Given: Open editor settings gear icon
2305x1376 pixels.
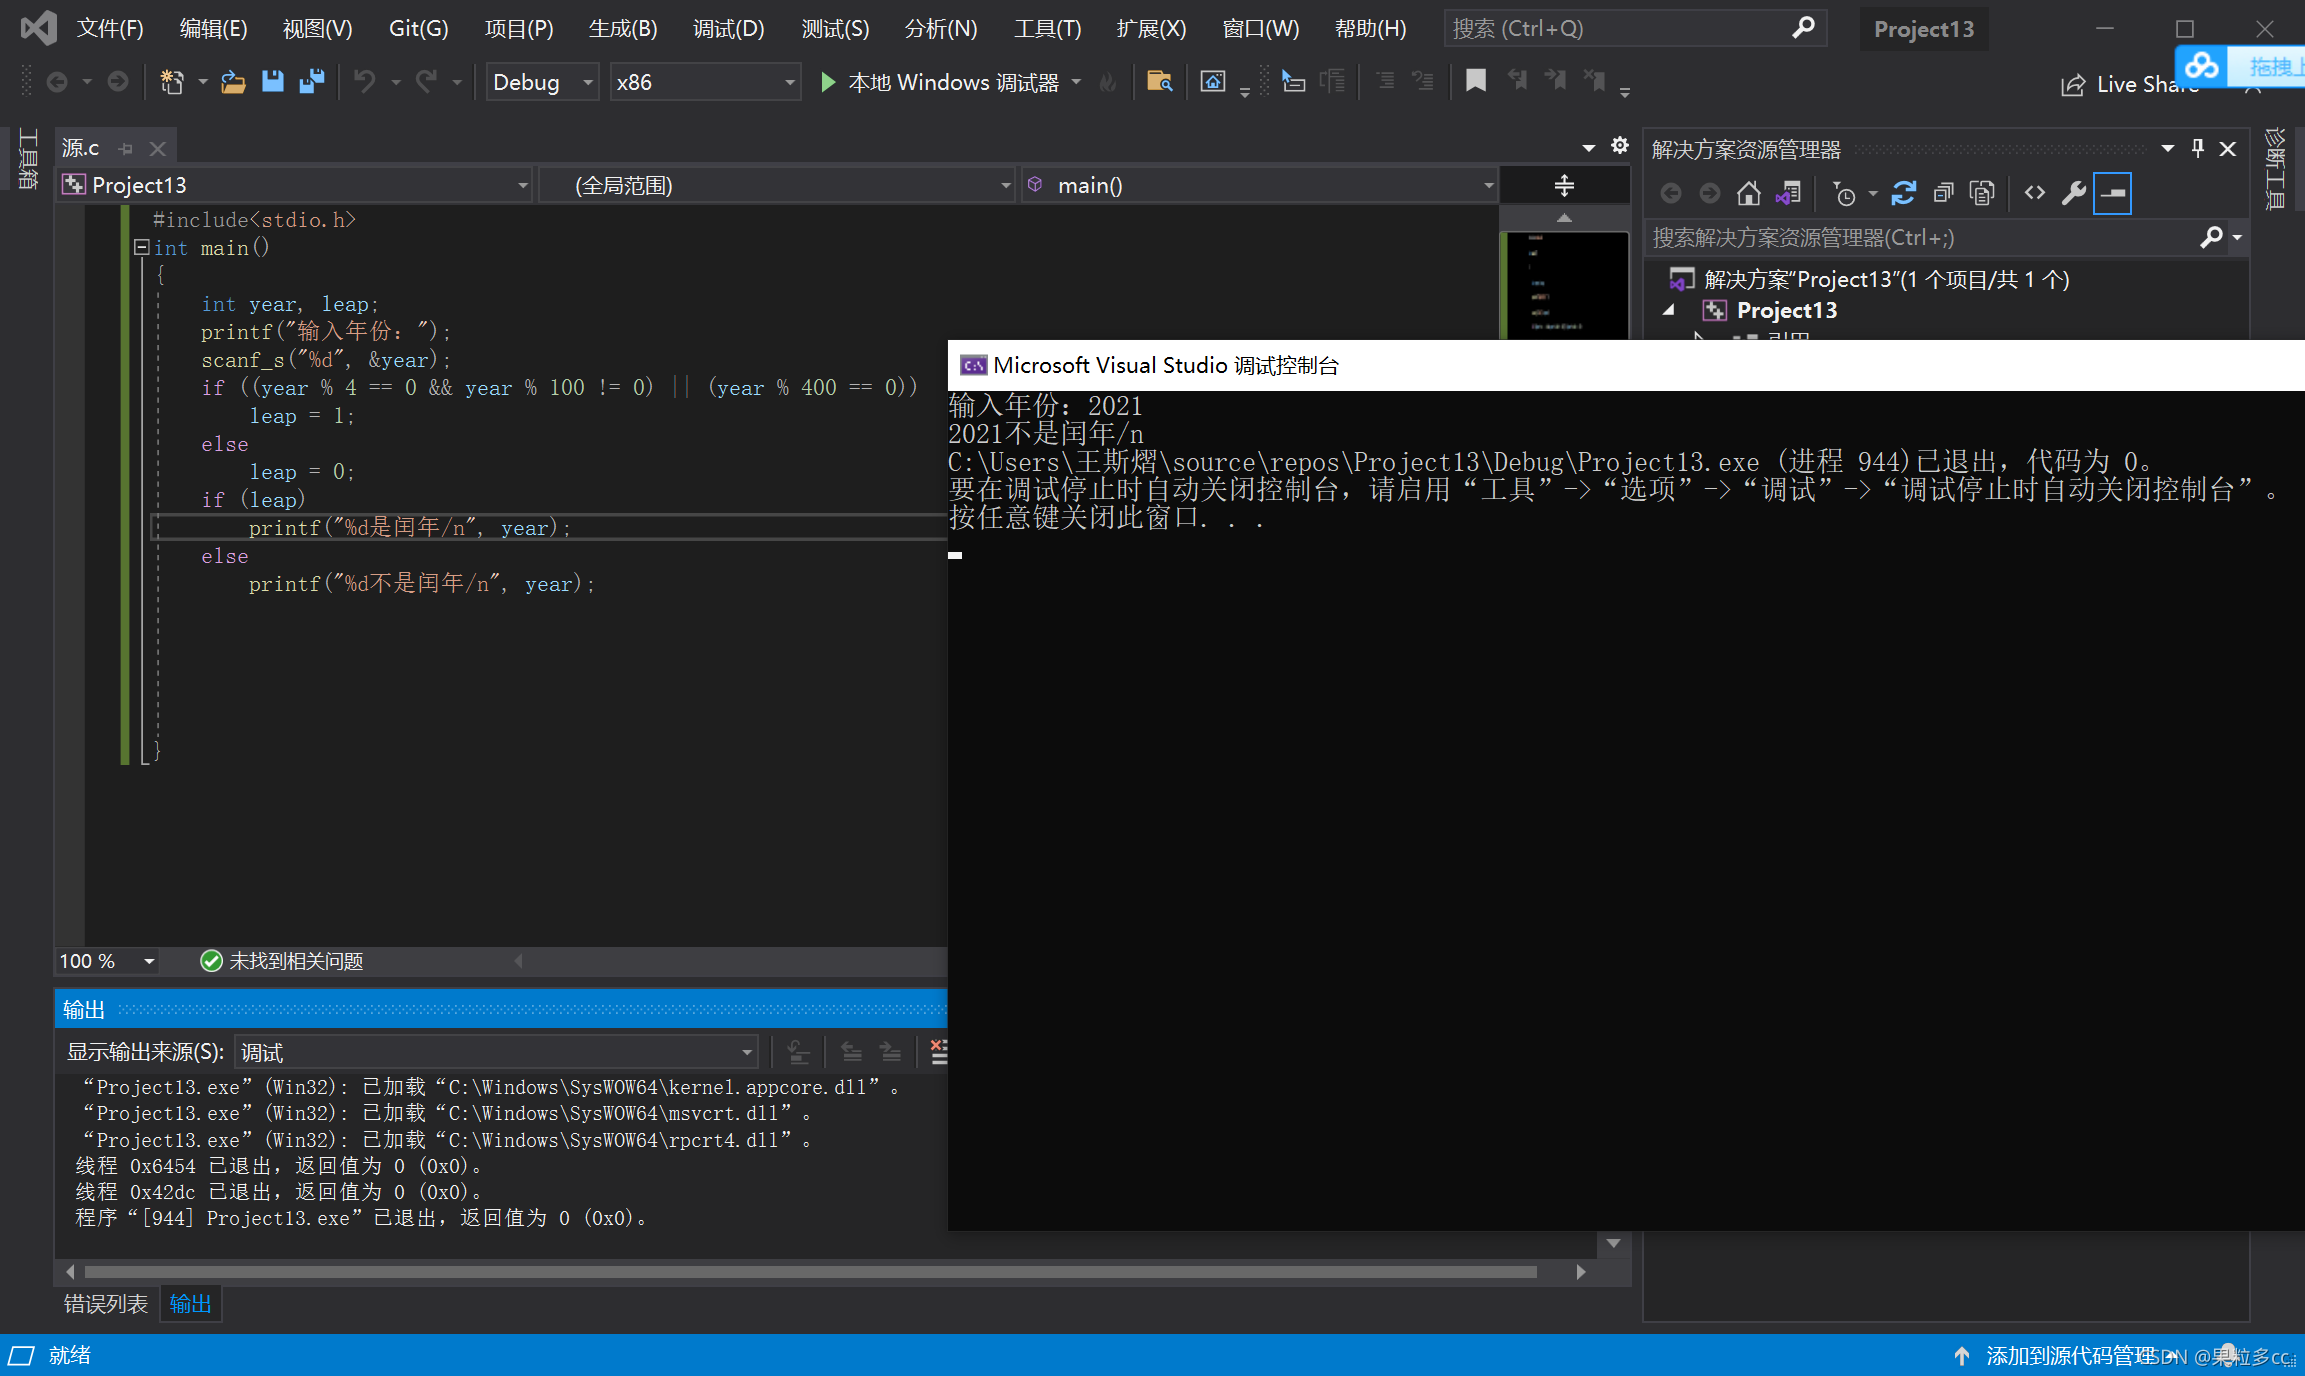Looking at the screenshot, I should pos(1620,147).
